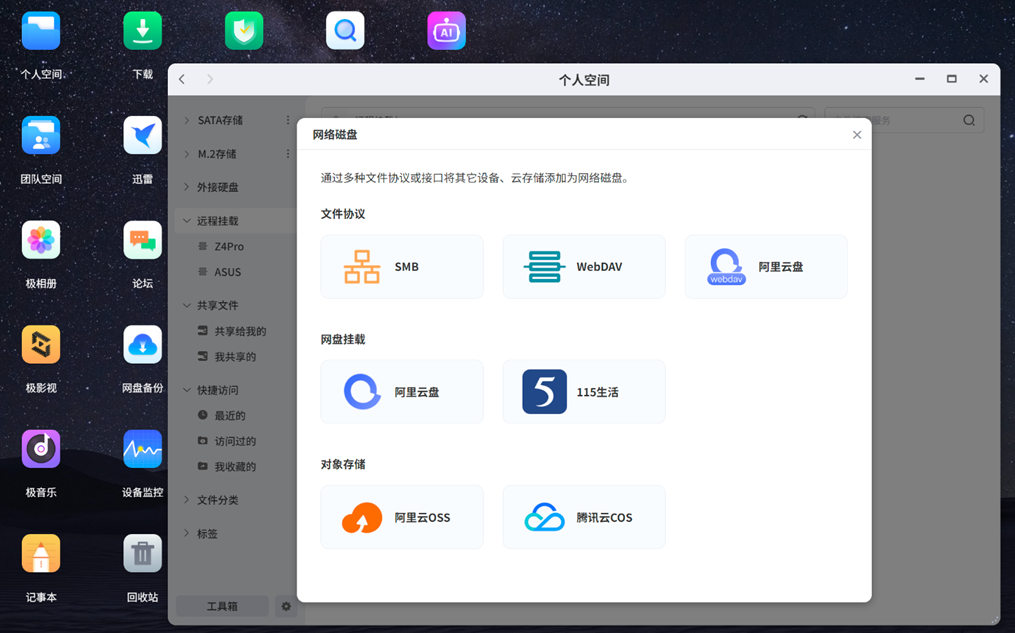Launch the 极音乐 music app

[41, 449]
